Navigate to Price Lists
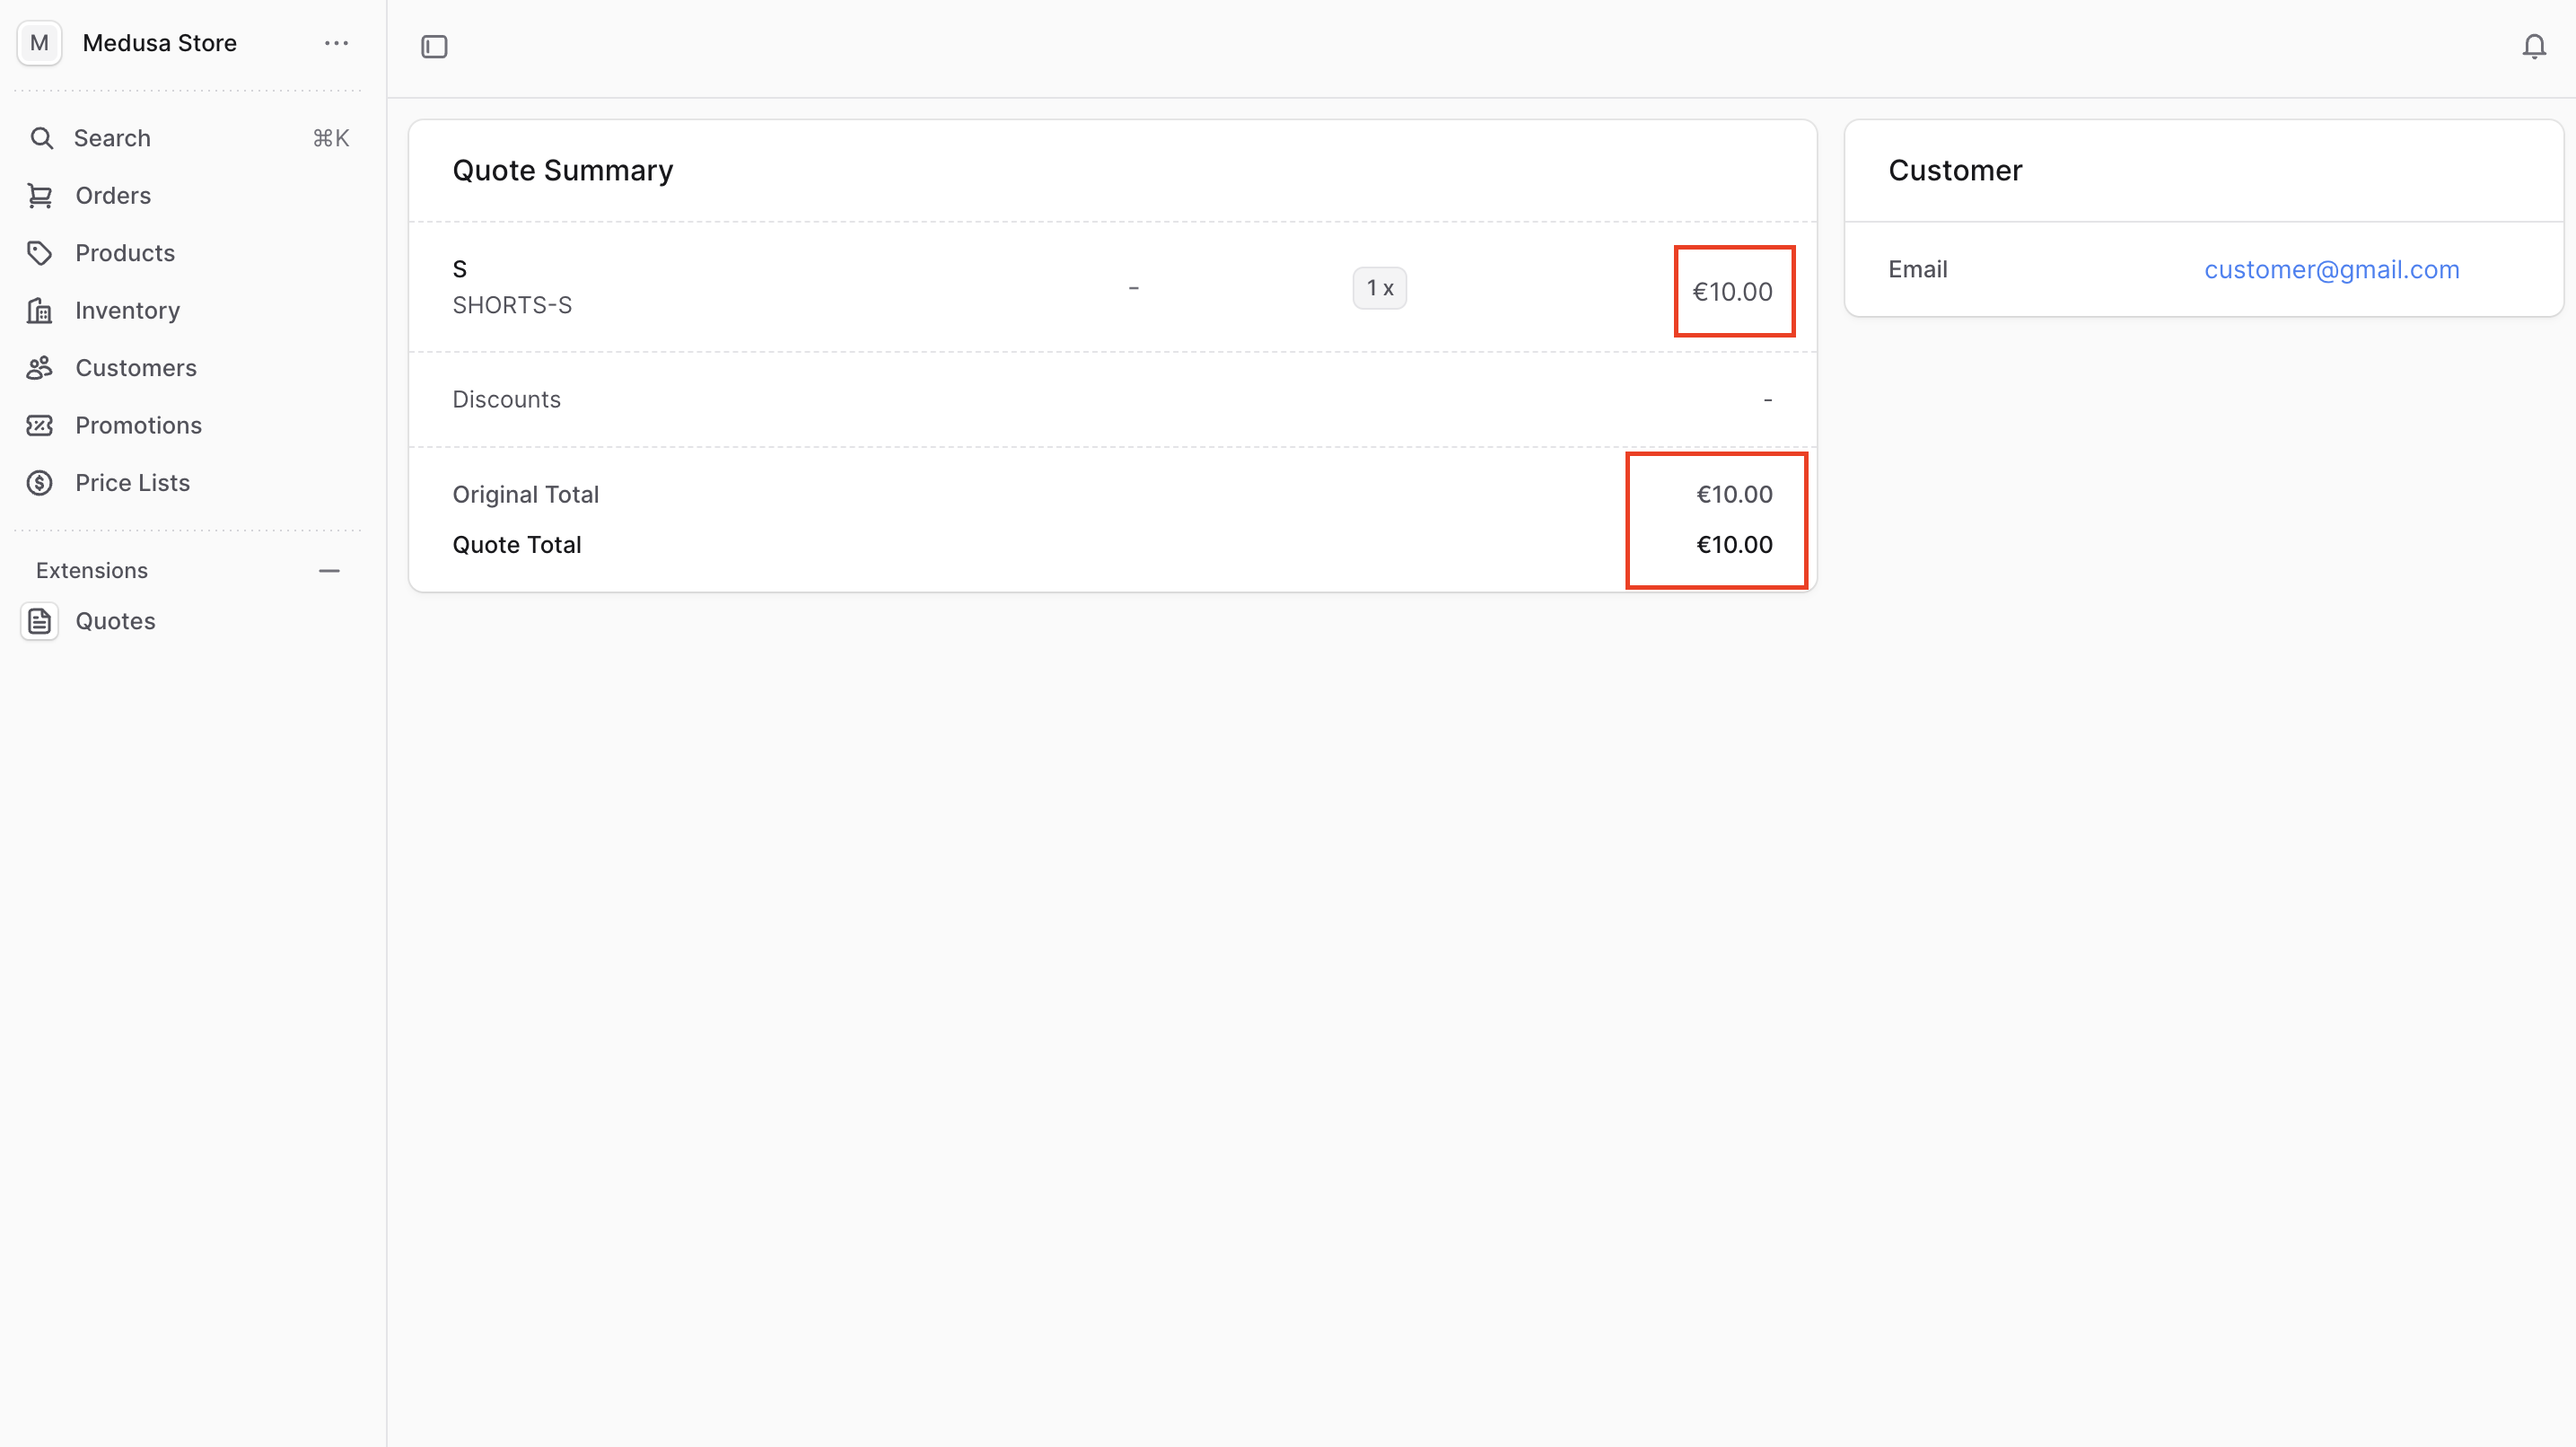Screen dimensions: 2576x1447 click(x=132, y=483)
